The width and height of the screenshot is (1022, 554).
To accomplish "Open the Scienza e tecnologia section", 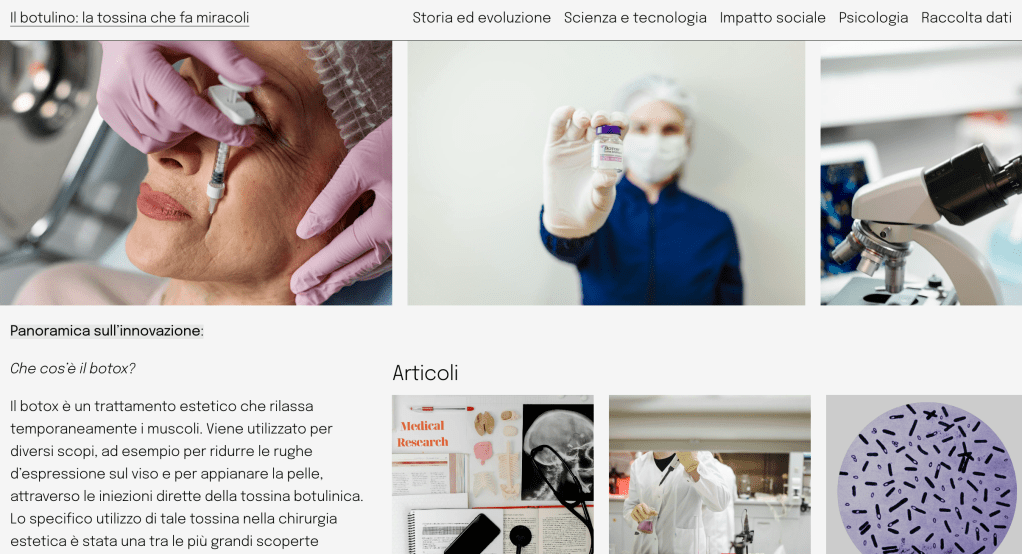I will 635,18.
